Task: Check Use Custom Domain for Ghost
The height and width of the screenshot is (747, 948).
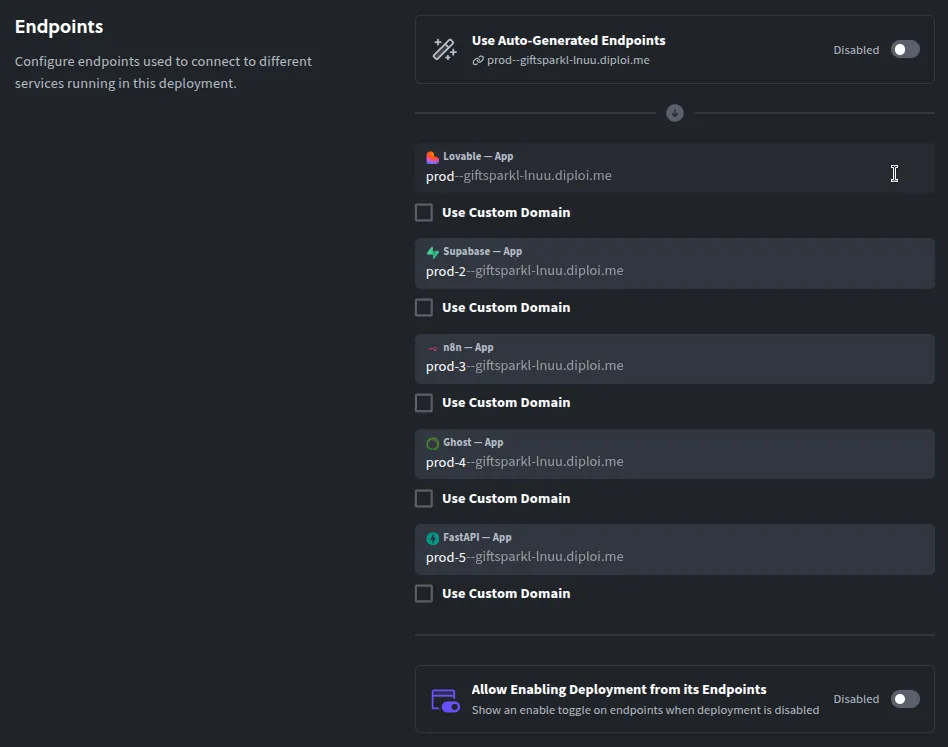Action: 424,498
